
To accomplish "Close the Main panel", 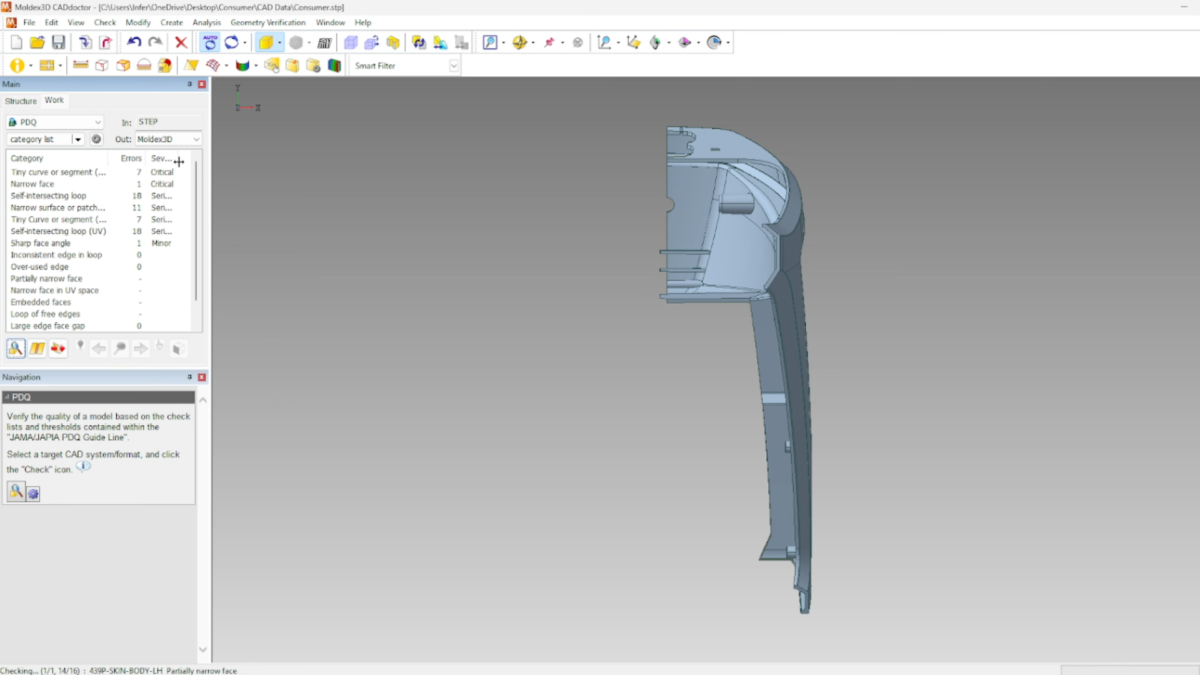I will tap(202, 84).
